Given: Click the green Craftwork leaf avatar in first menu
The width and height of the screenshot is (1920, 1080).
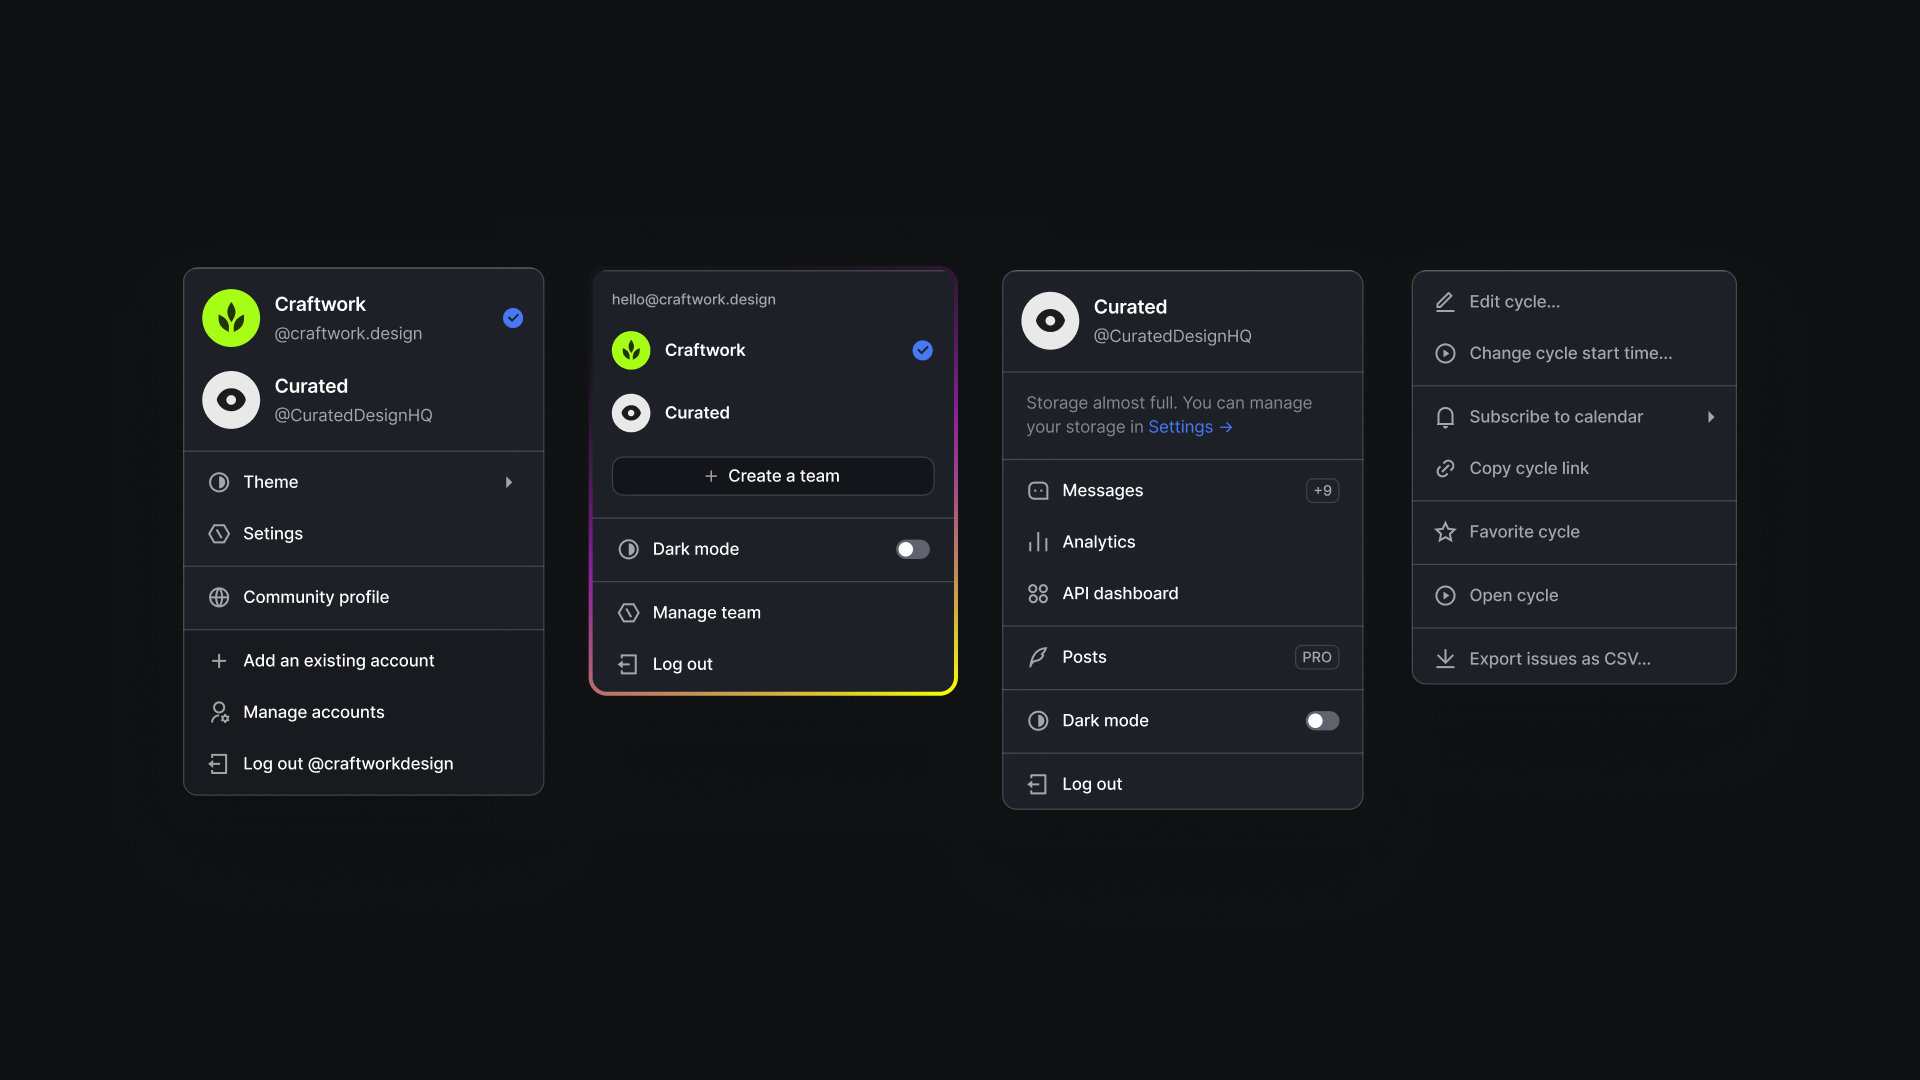Looking at the screenshot, I should coord(231,318).
